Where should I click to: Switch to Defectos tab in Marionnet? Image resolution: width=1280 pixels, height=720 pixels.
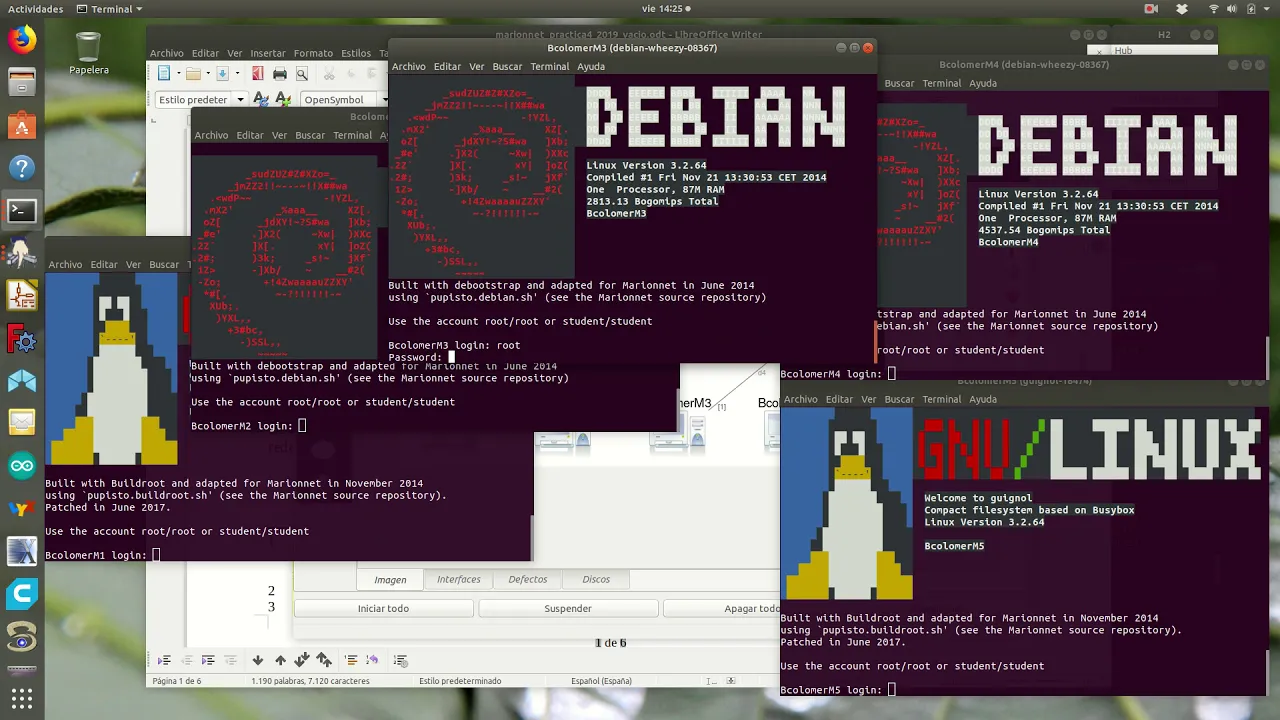[x=528, y=579]
